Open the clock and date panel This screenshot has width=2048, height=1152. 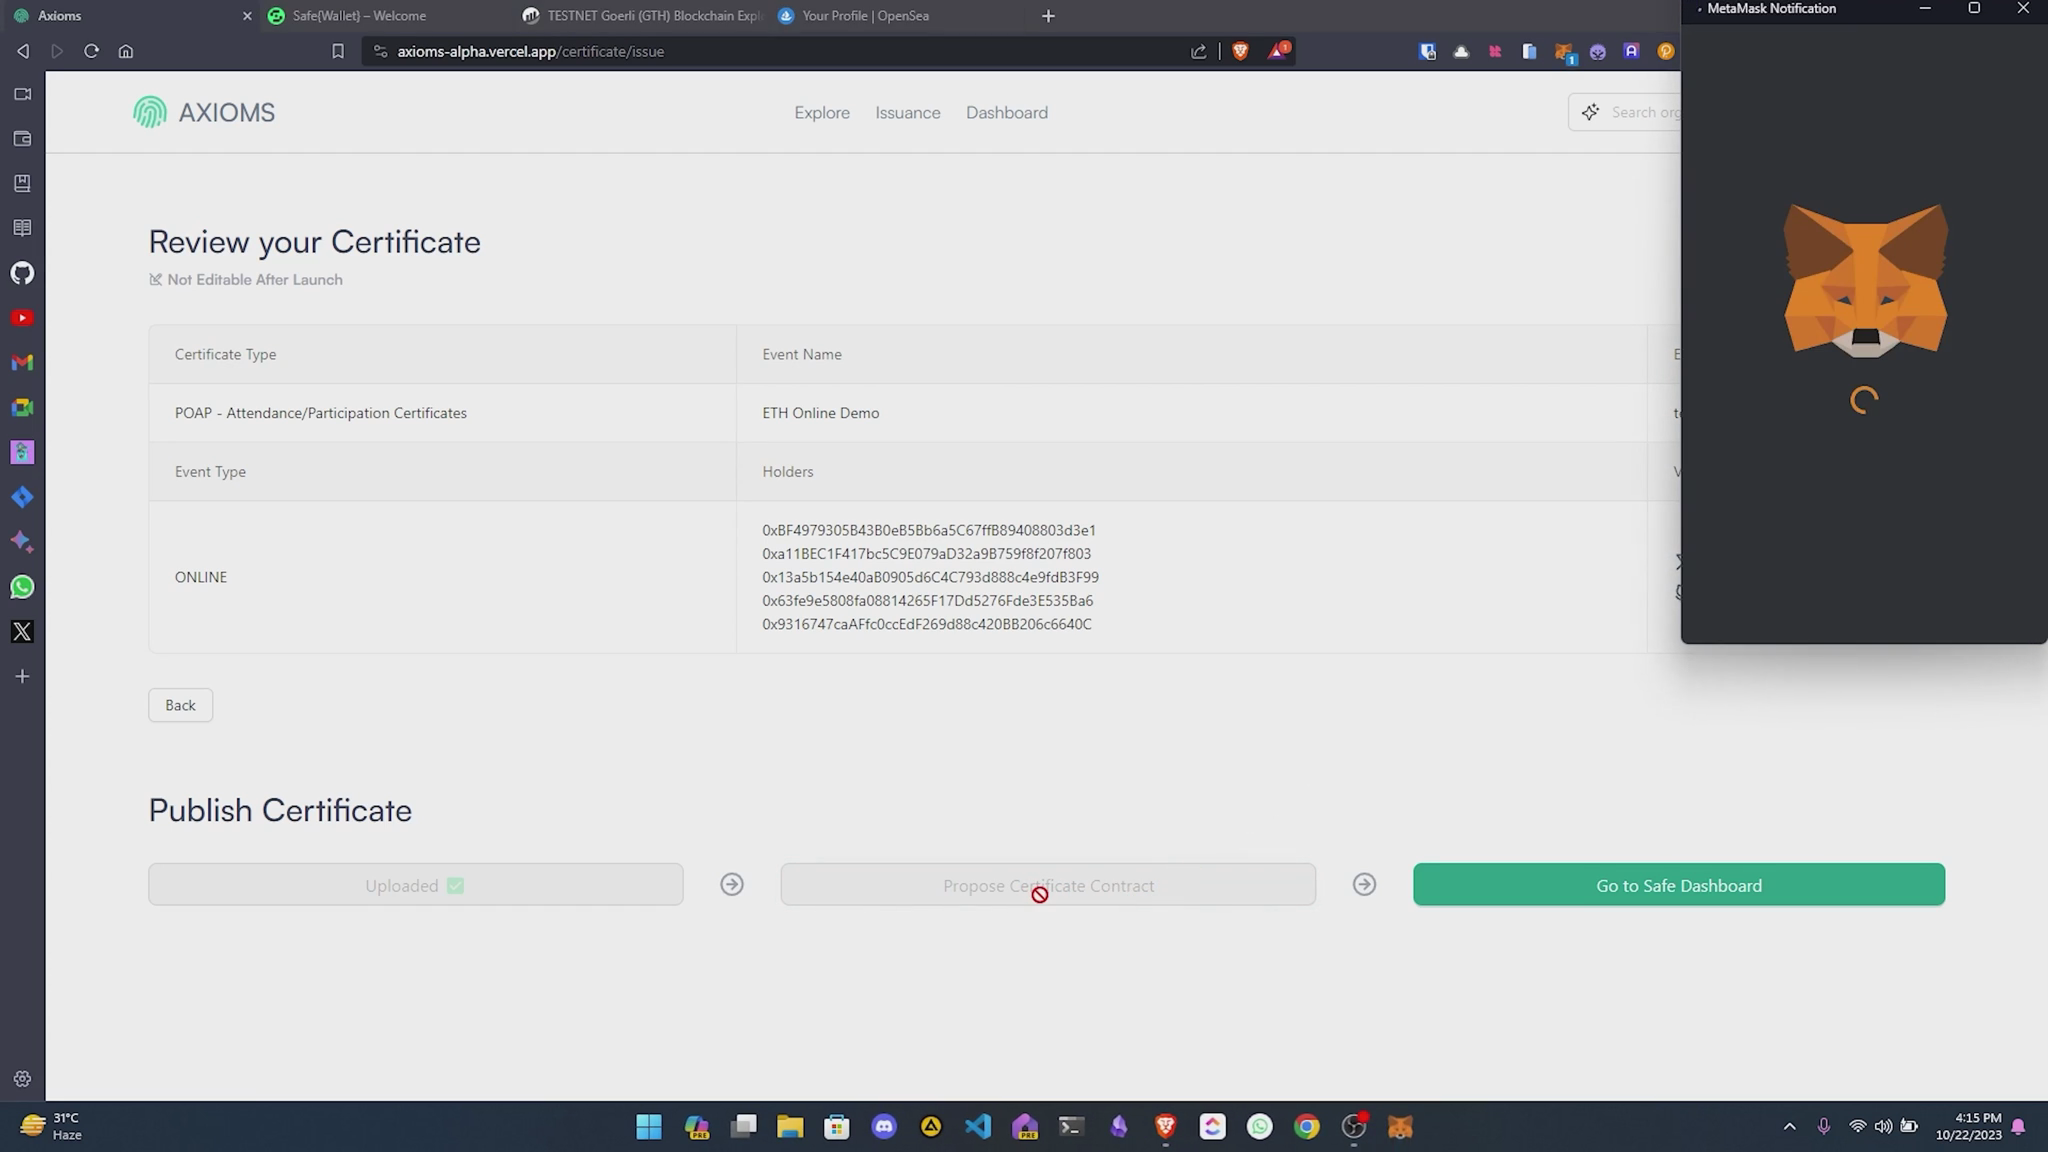point(1969,1127)
